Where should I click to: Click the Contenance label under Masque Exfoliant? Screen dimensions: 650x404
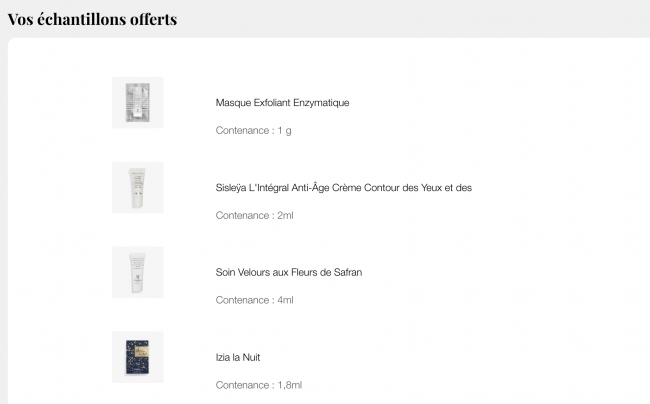point(243,131)
